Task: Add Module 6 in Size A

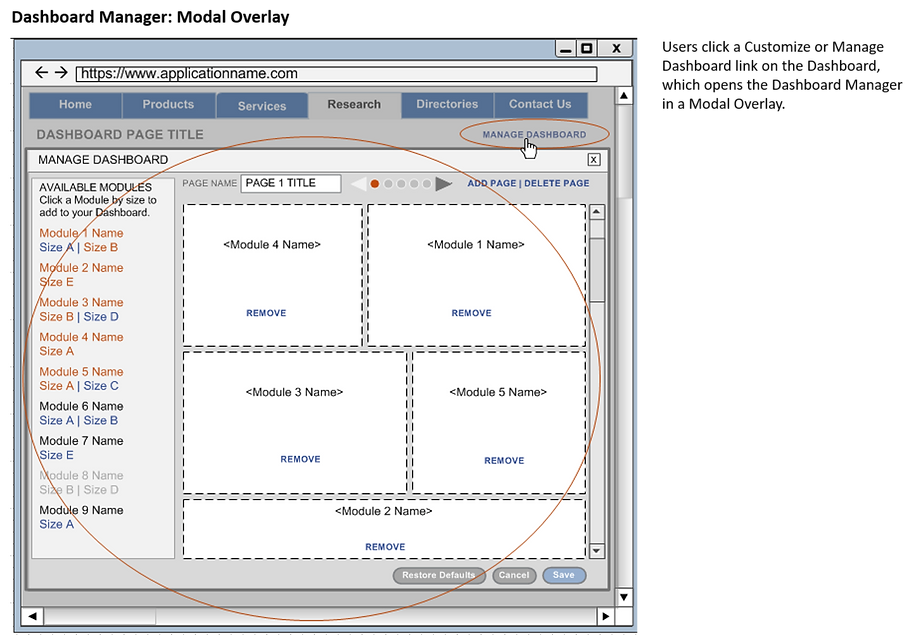Action: pyautogui.click(x=57, y=421)
